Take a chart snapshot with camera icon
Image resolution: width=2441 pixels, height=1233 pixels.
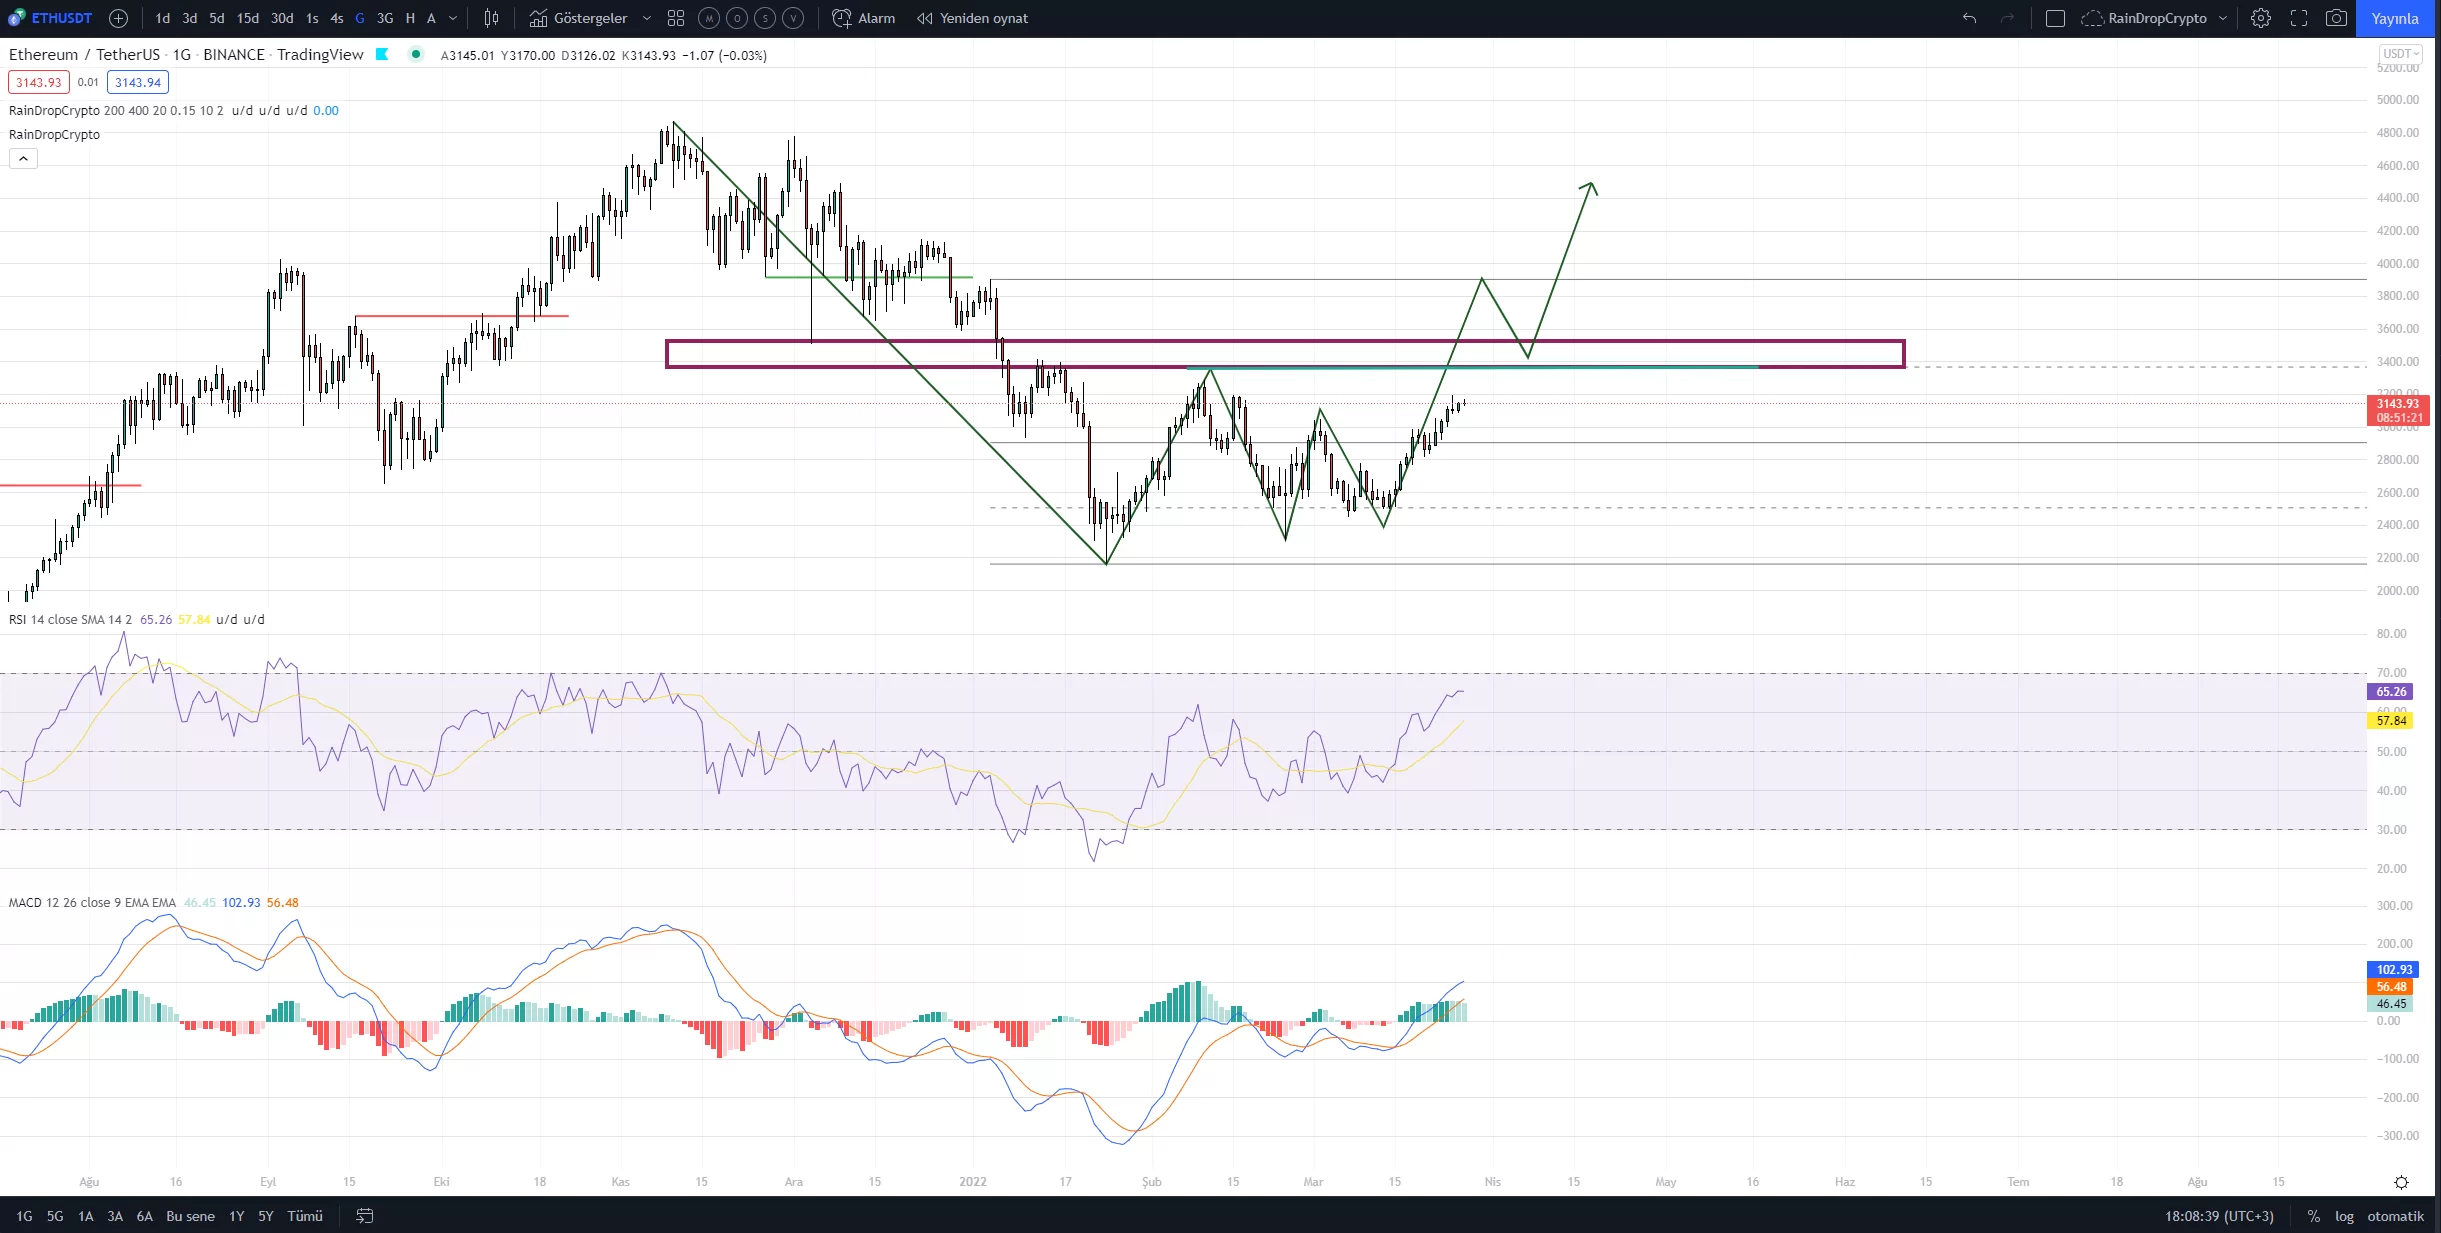coord(2336,18)
